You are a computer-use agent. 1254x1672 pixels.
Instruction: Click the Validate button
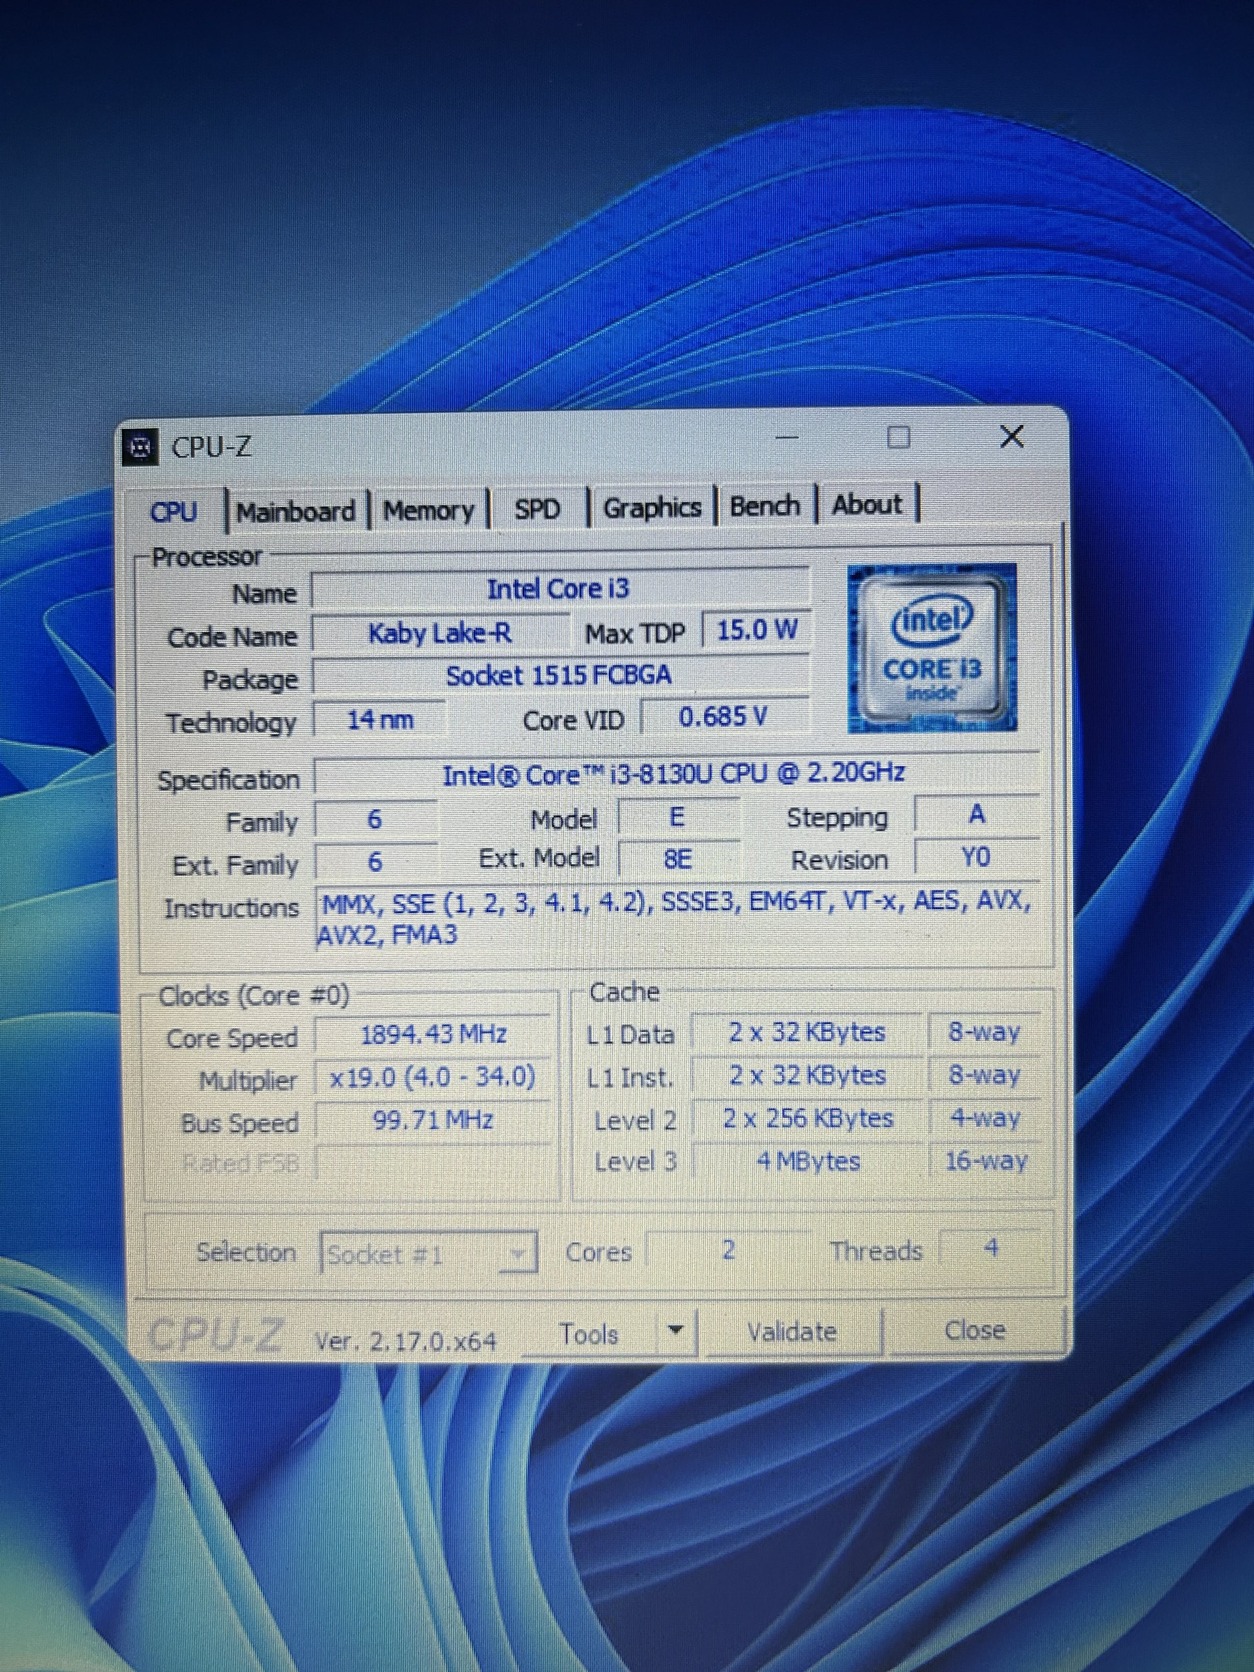pos(792,1332)
